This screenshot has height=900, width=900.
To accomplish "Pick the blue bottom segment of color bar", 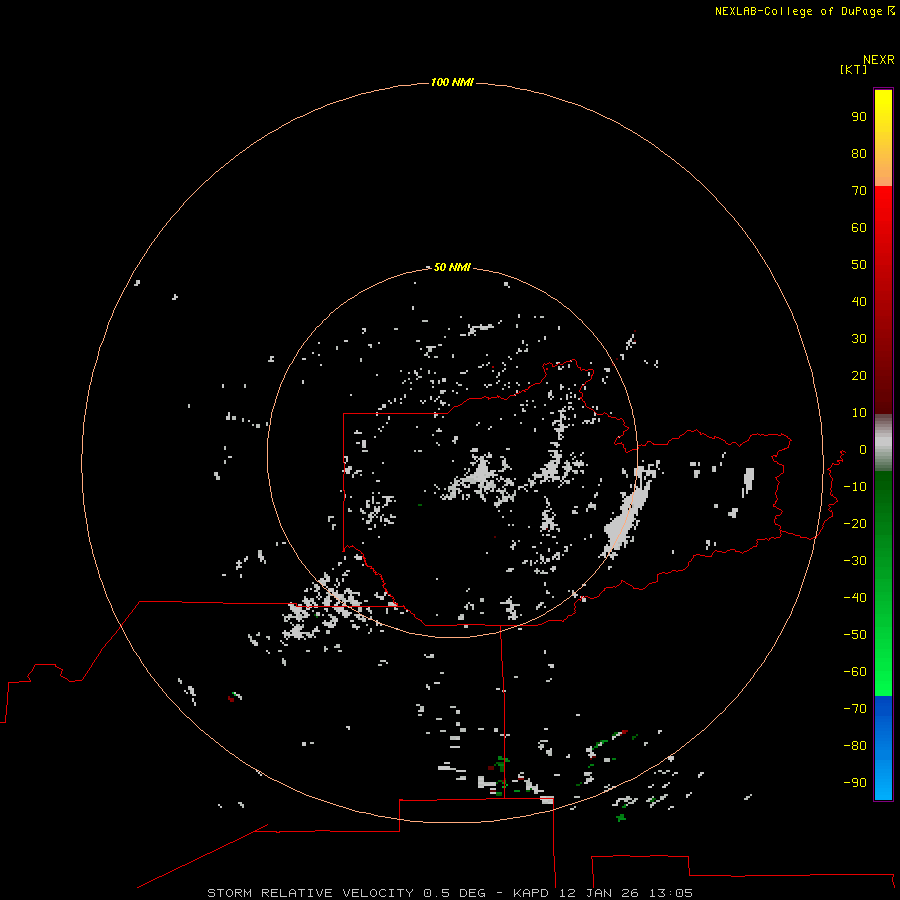I will click(x=883, y=748).
